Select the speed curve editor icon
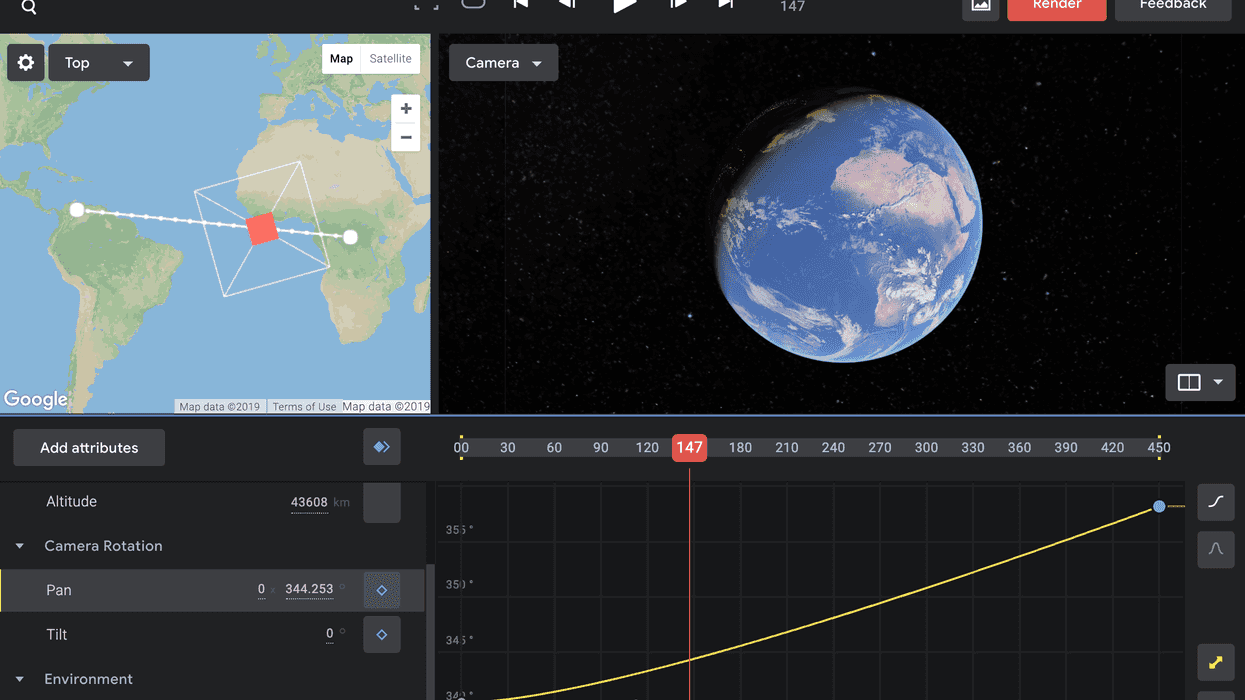Screen dimensions: 1245x700 point(1216,549)
